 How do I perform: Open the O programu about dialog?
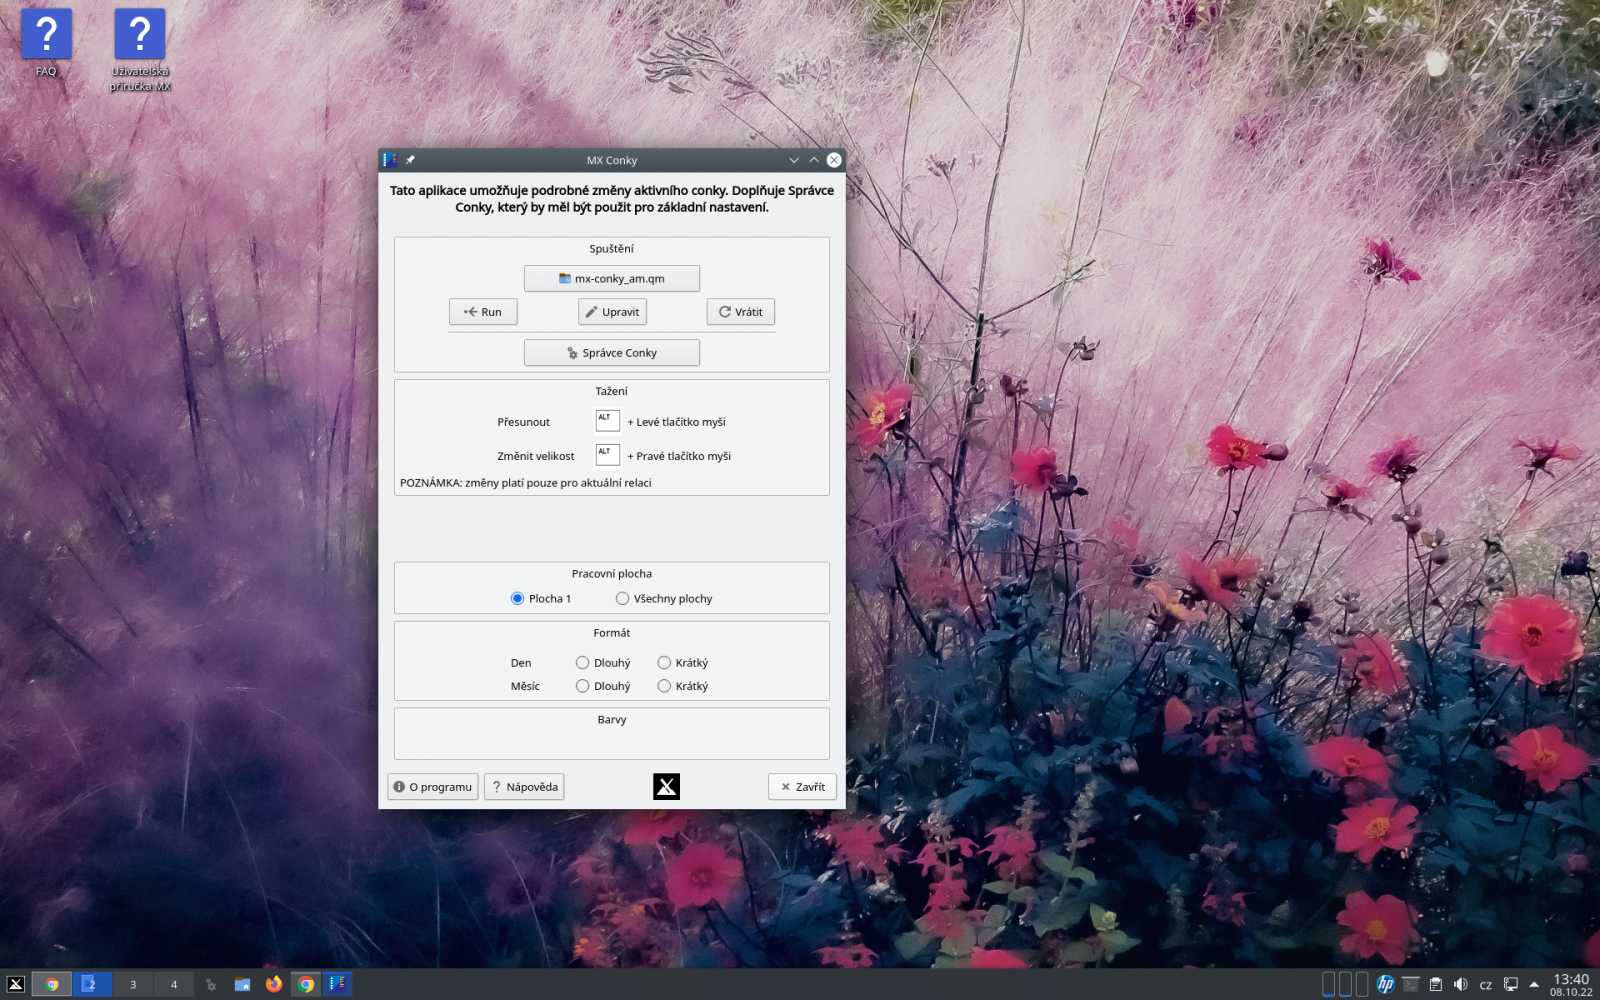433,787
